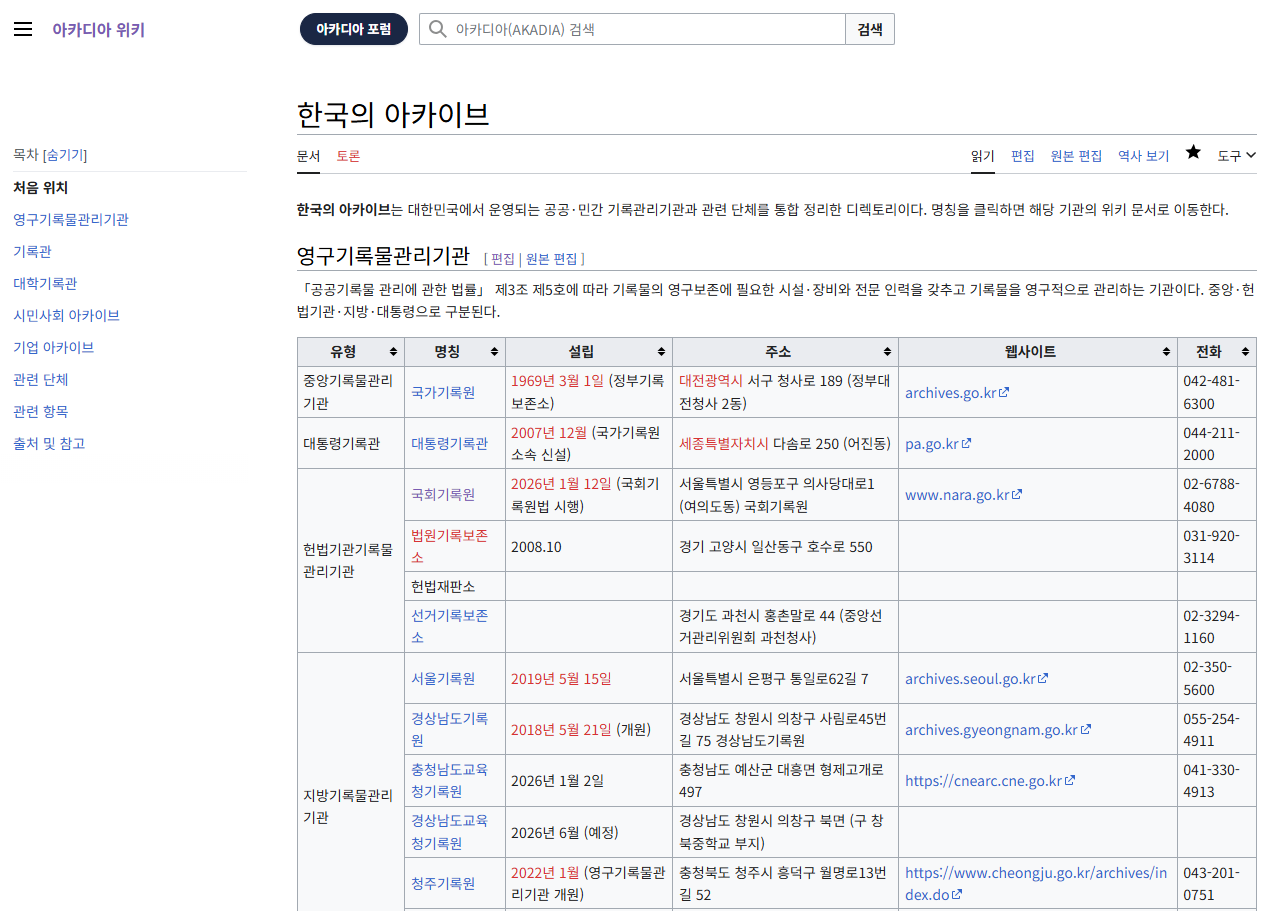The width and height of the screenshot is (1267, 911).
Task: Open cnearc.cne.go.kr external link
Action: pos(990,780)
